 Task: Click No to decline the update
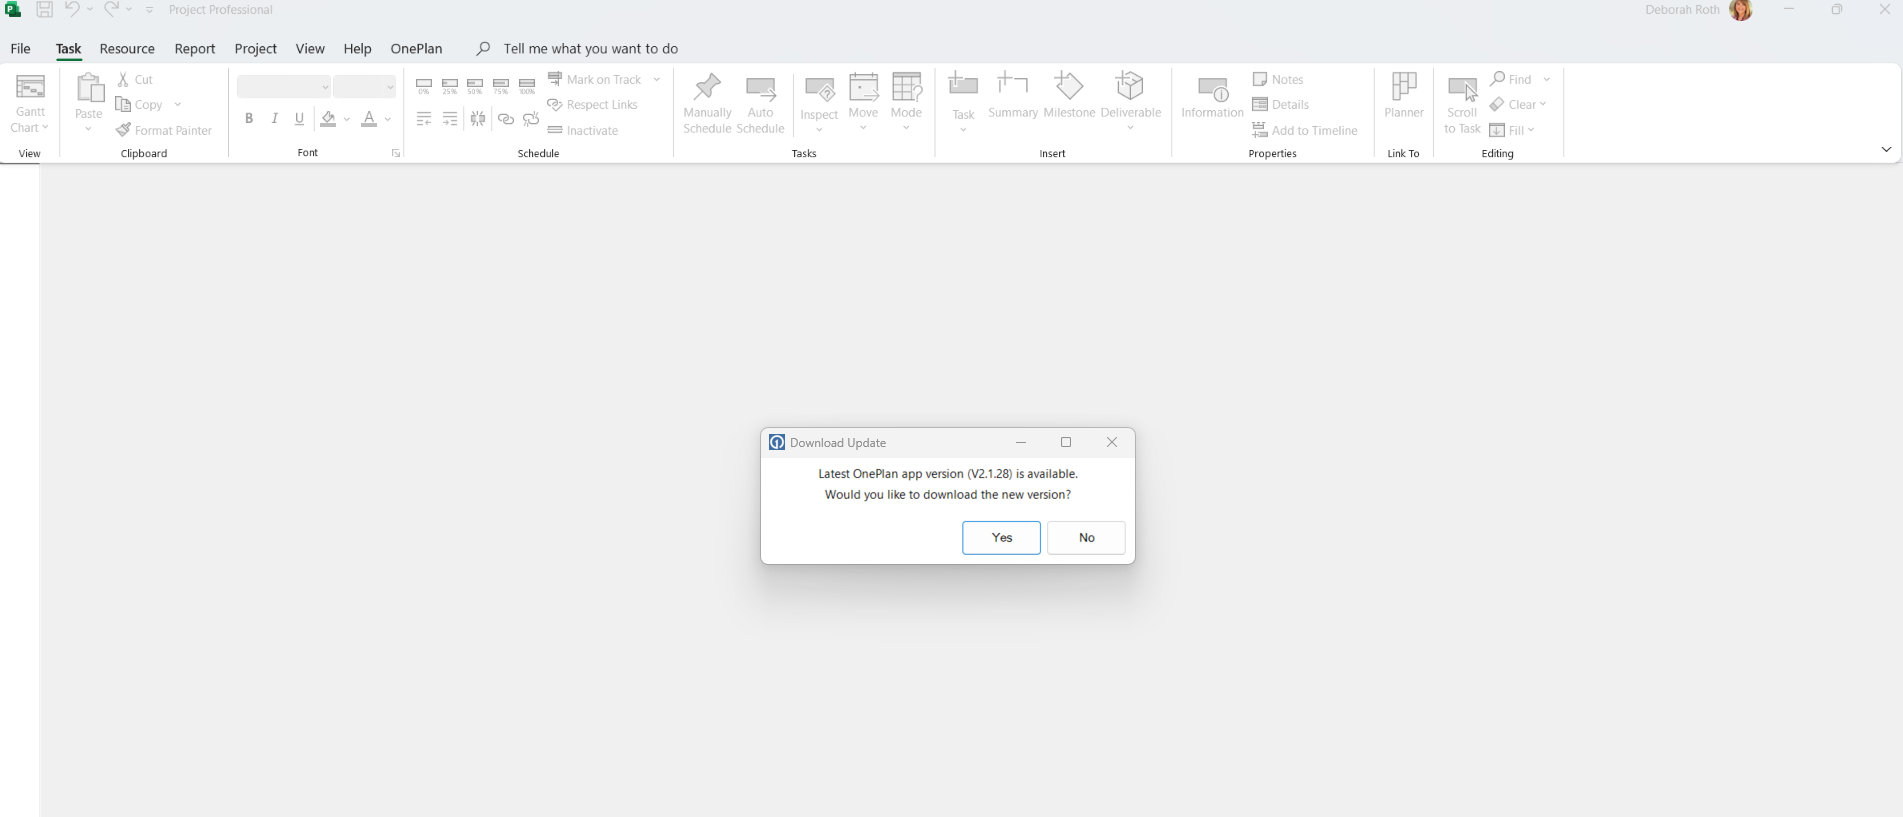(x=1086, y=538)
